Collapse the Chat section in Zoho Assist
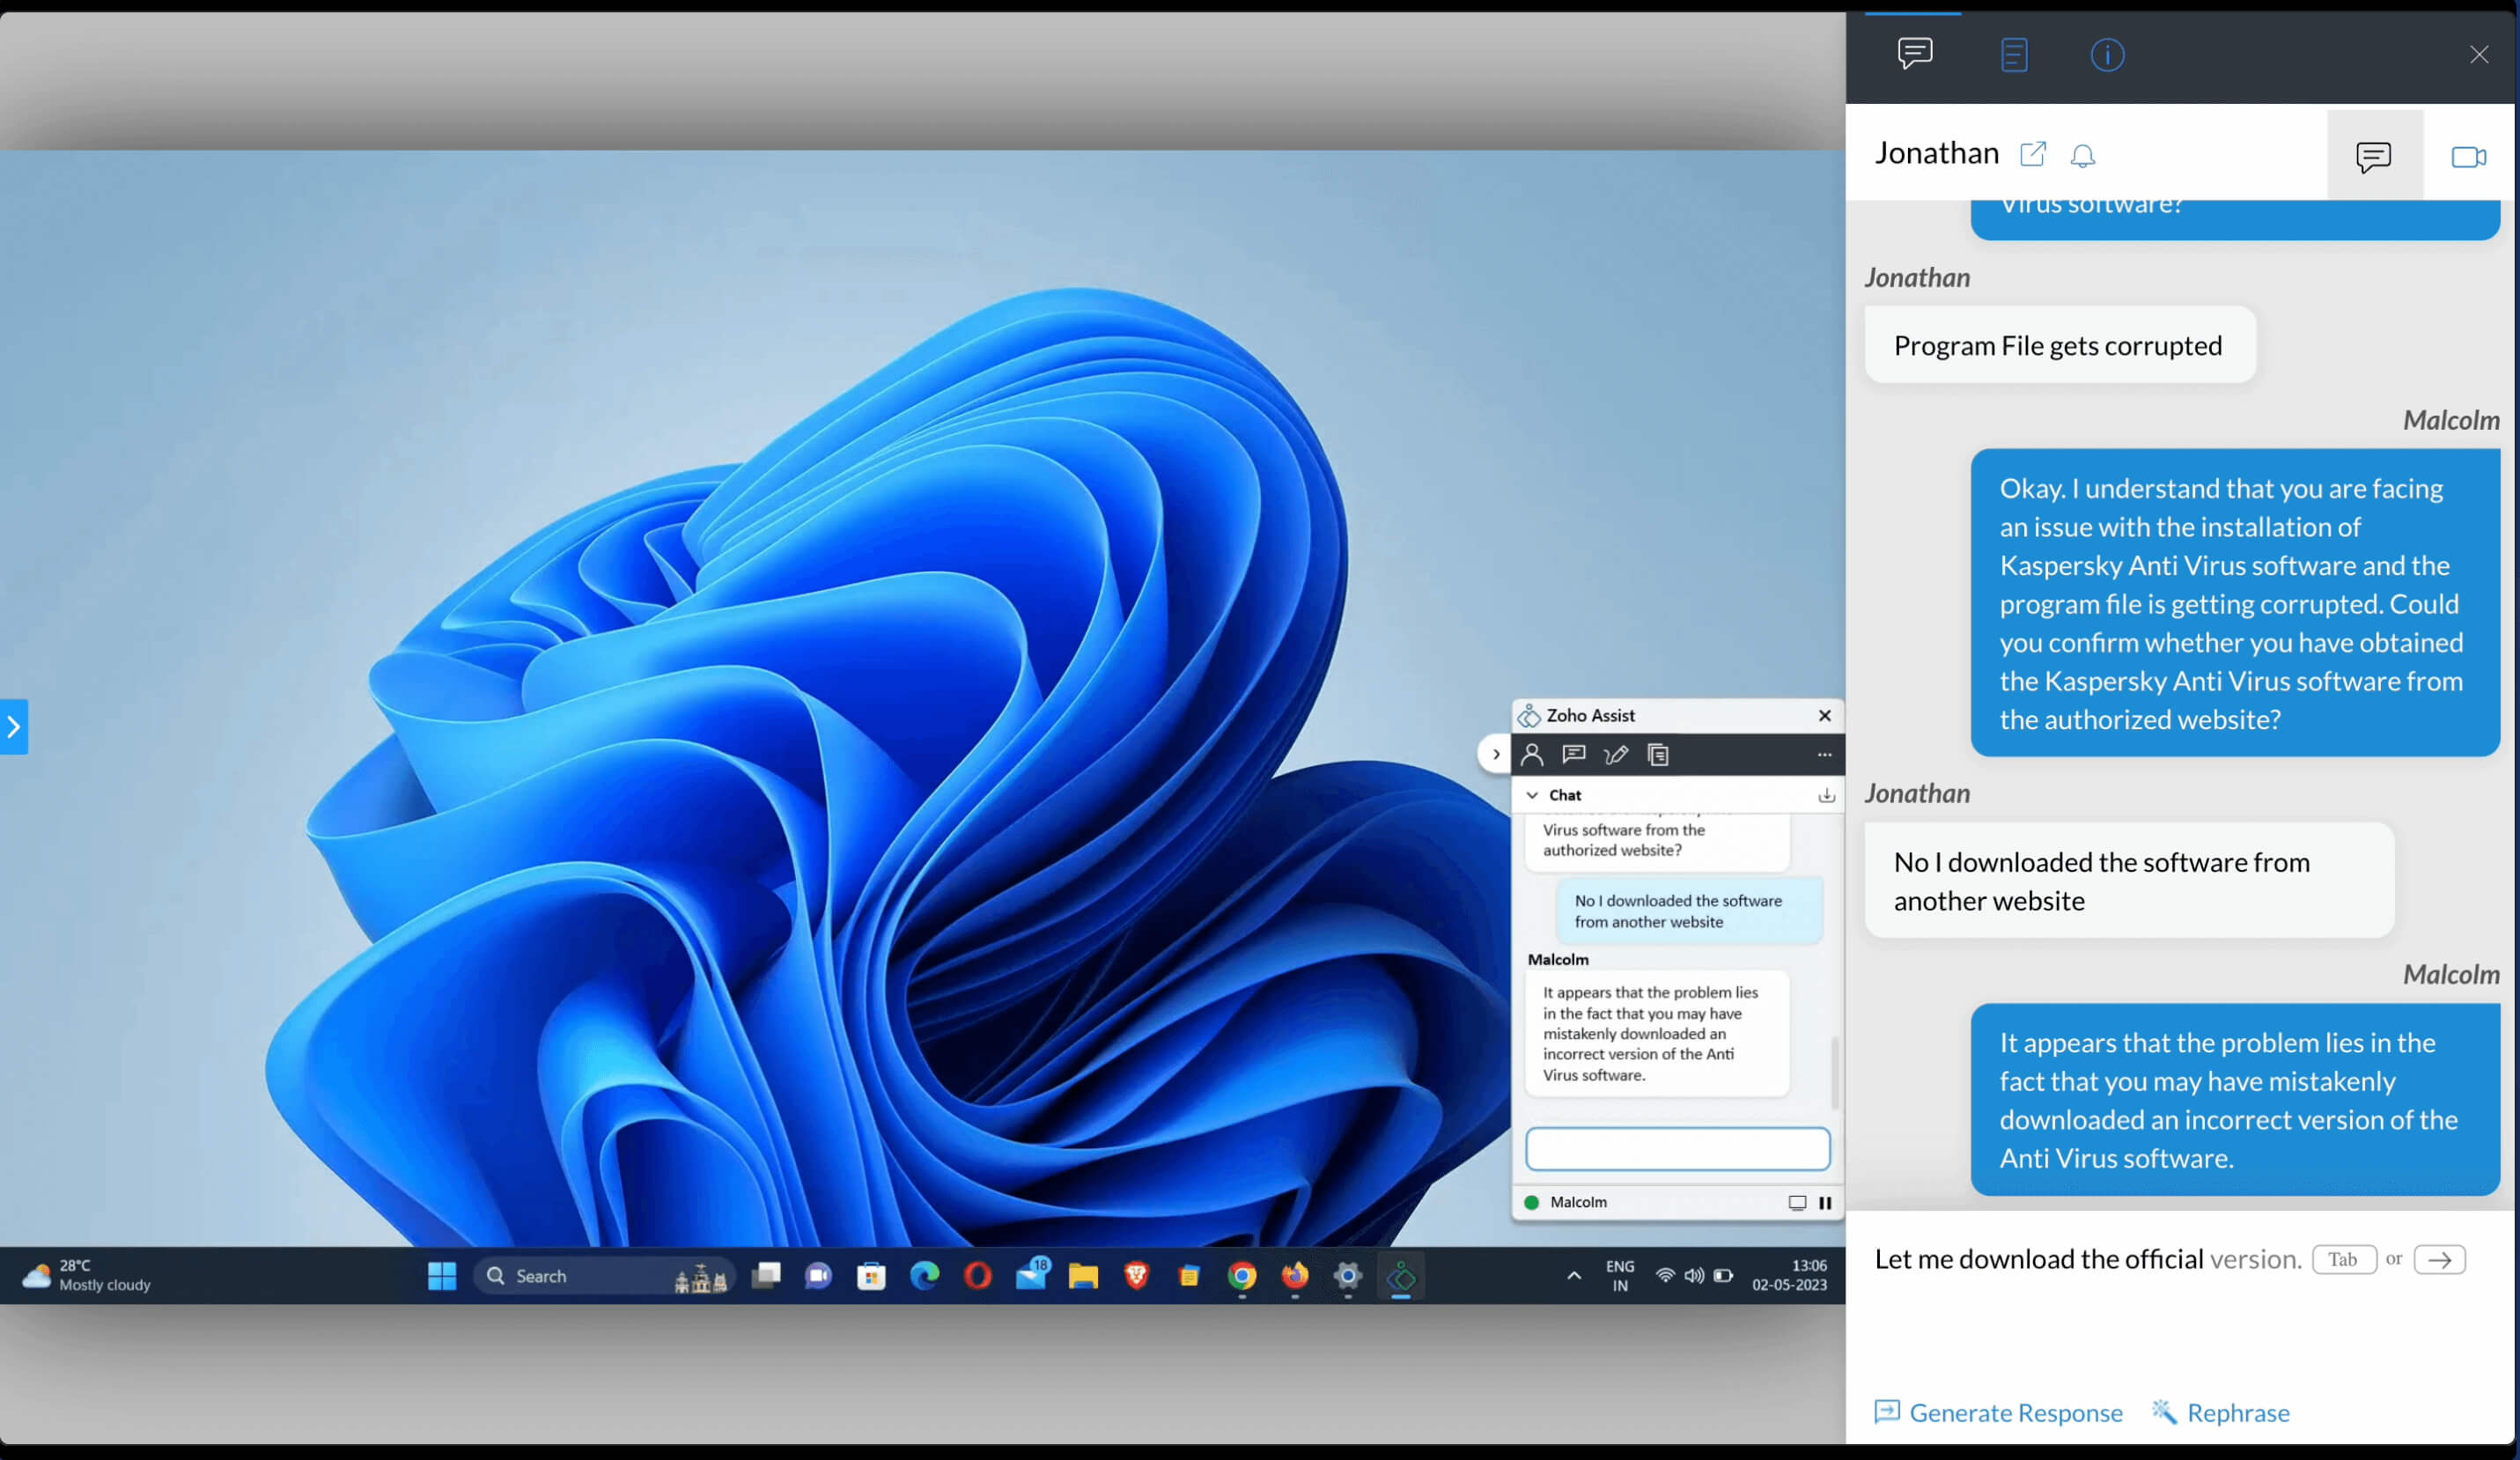The width and height of the screenshot is (2520, 1460). [1532, 795]
